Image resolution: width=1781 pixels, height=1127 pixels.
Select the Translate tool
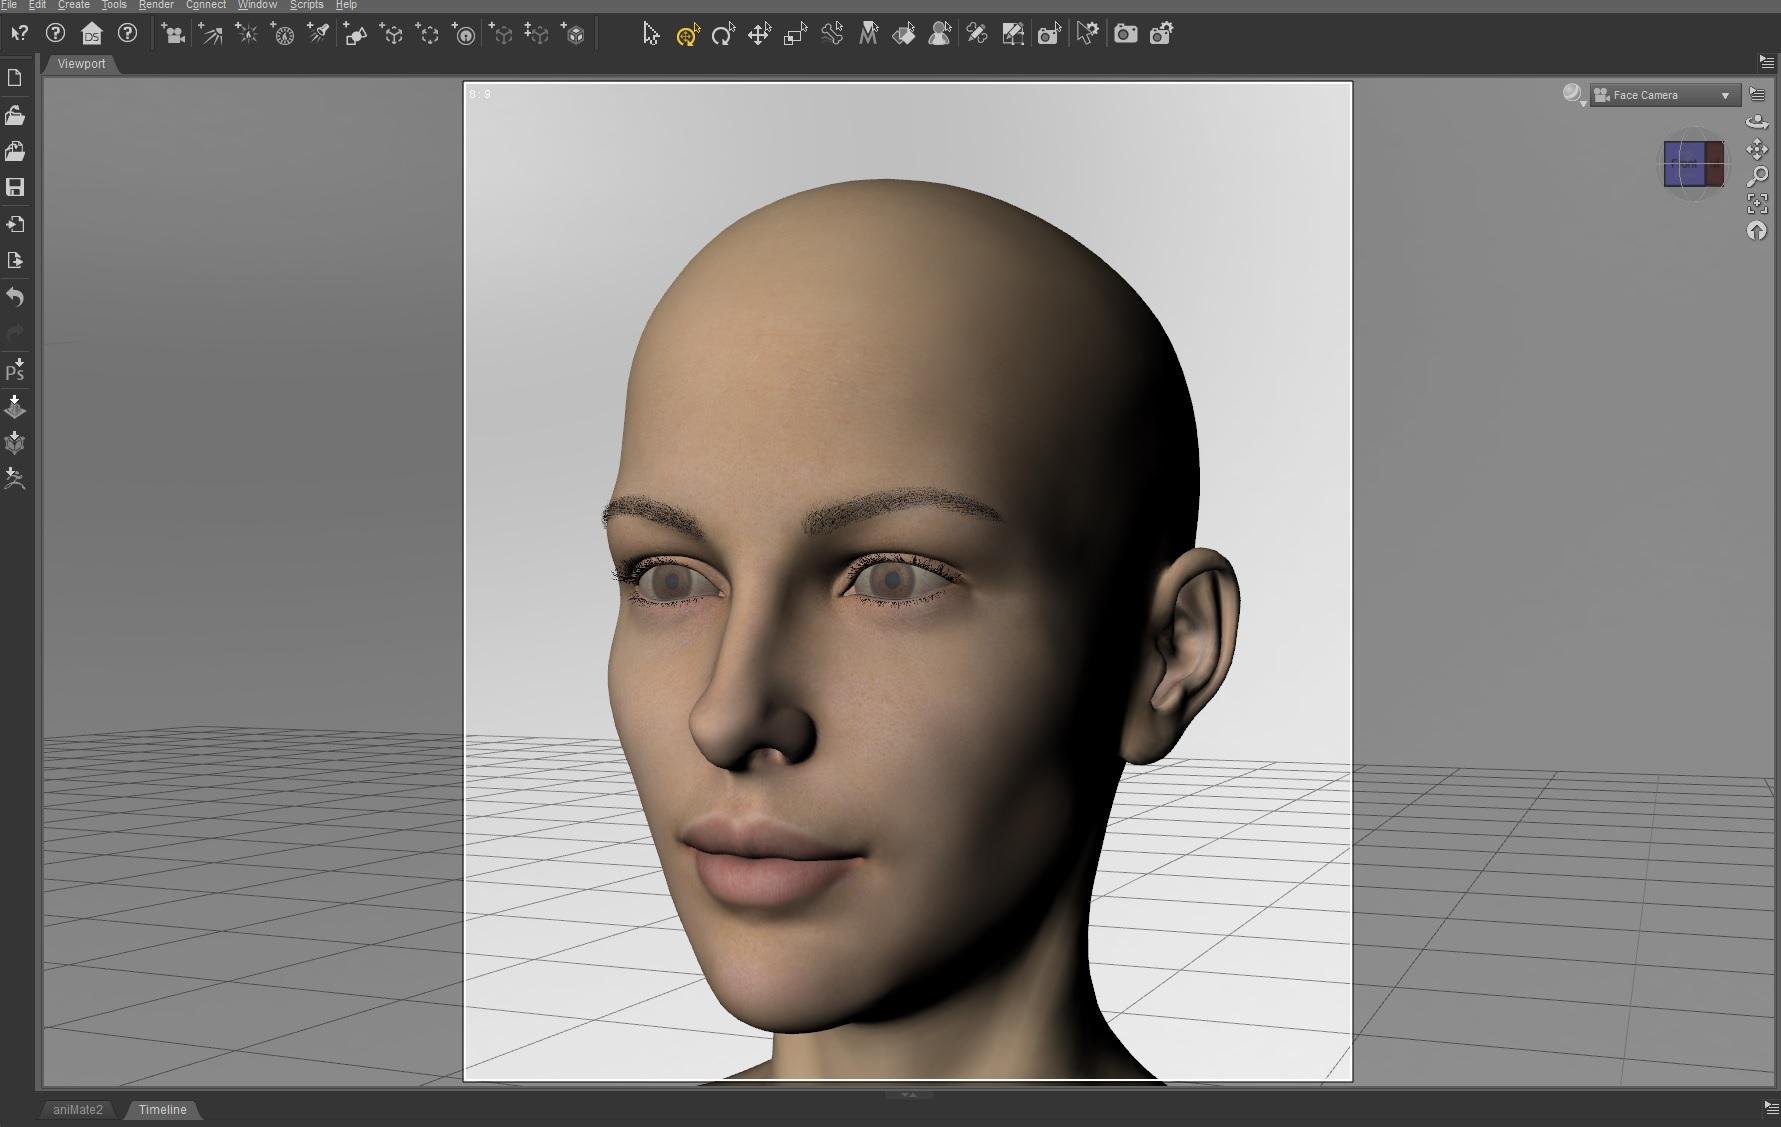point(759,34)
